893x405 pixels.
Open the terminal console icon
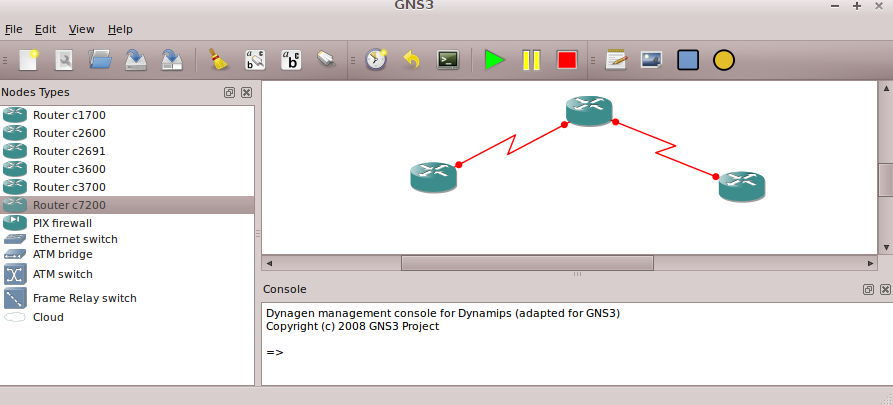pyautogui.click(x=448, y=60)
